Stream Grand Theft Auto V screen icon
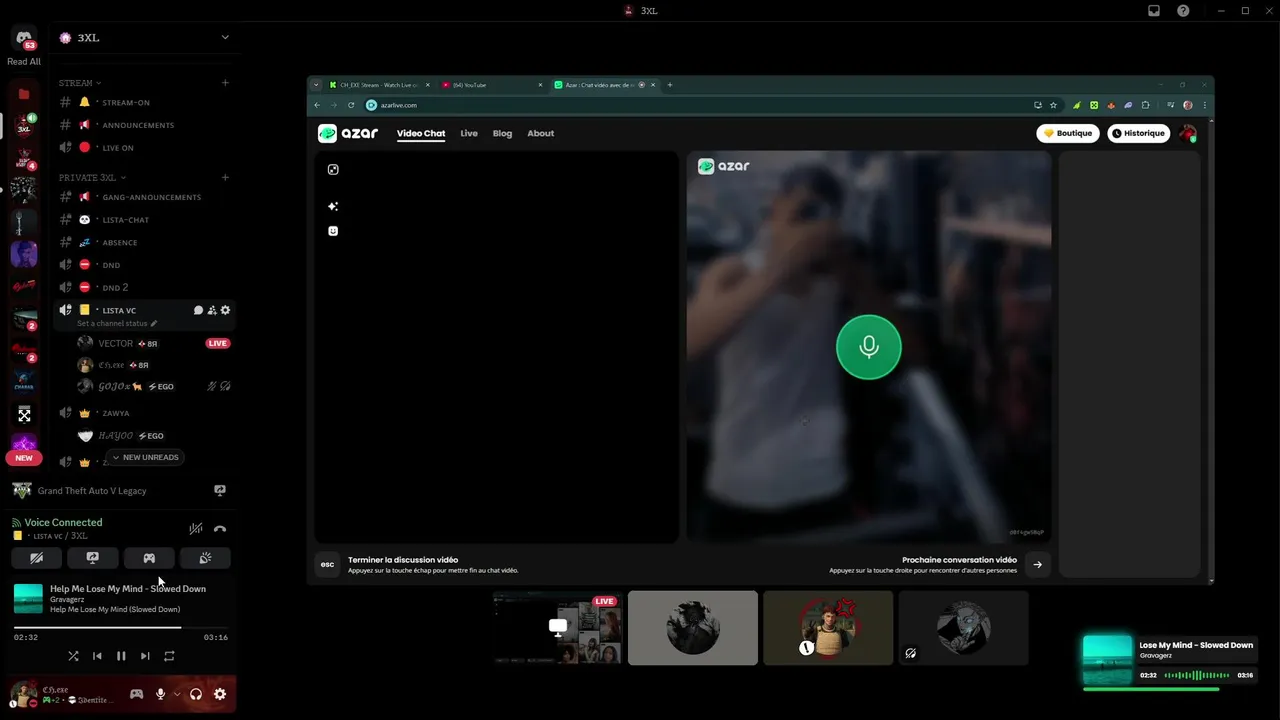The image size is (1280, 720). tap(220, 491)
